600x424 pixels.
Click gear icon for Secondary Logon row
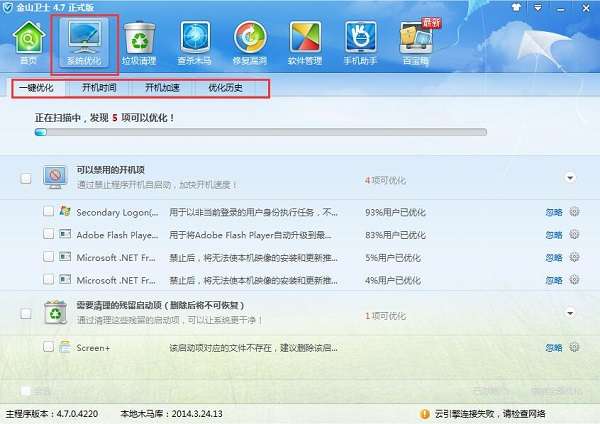574,211
